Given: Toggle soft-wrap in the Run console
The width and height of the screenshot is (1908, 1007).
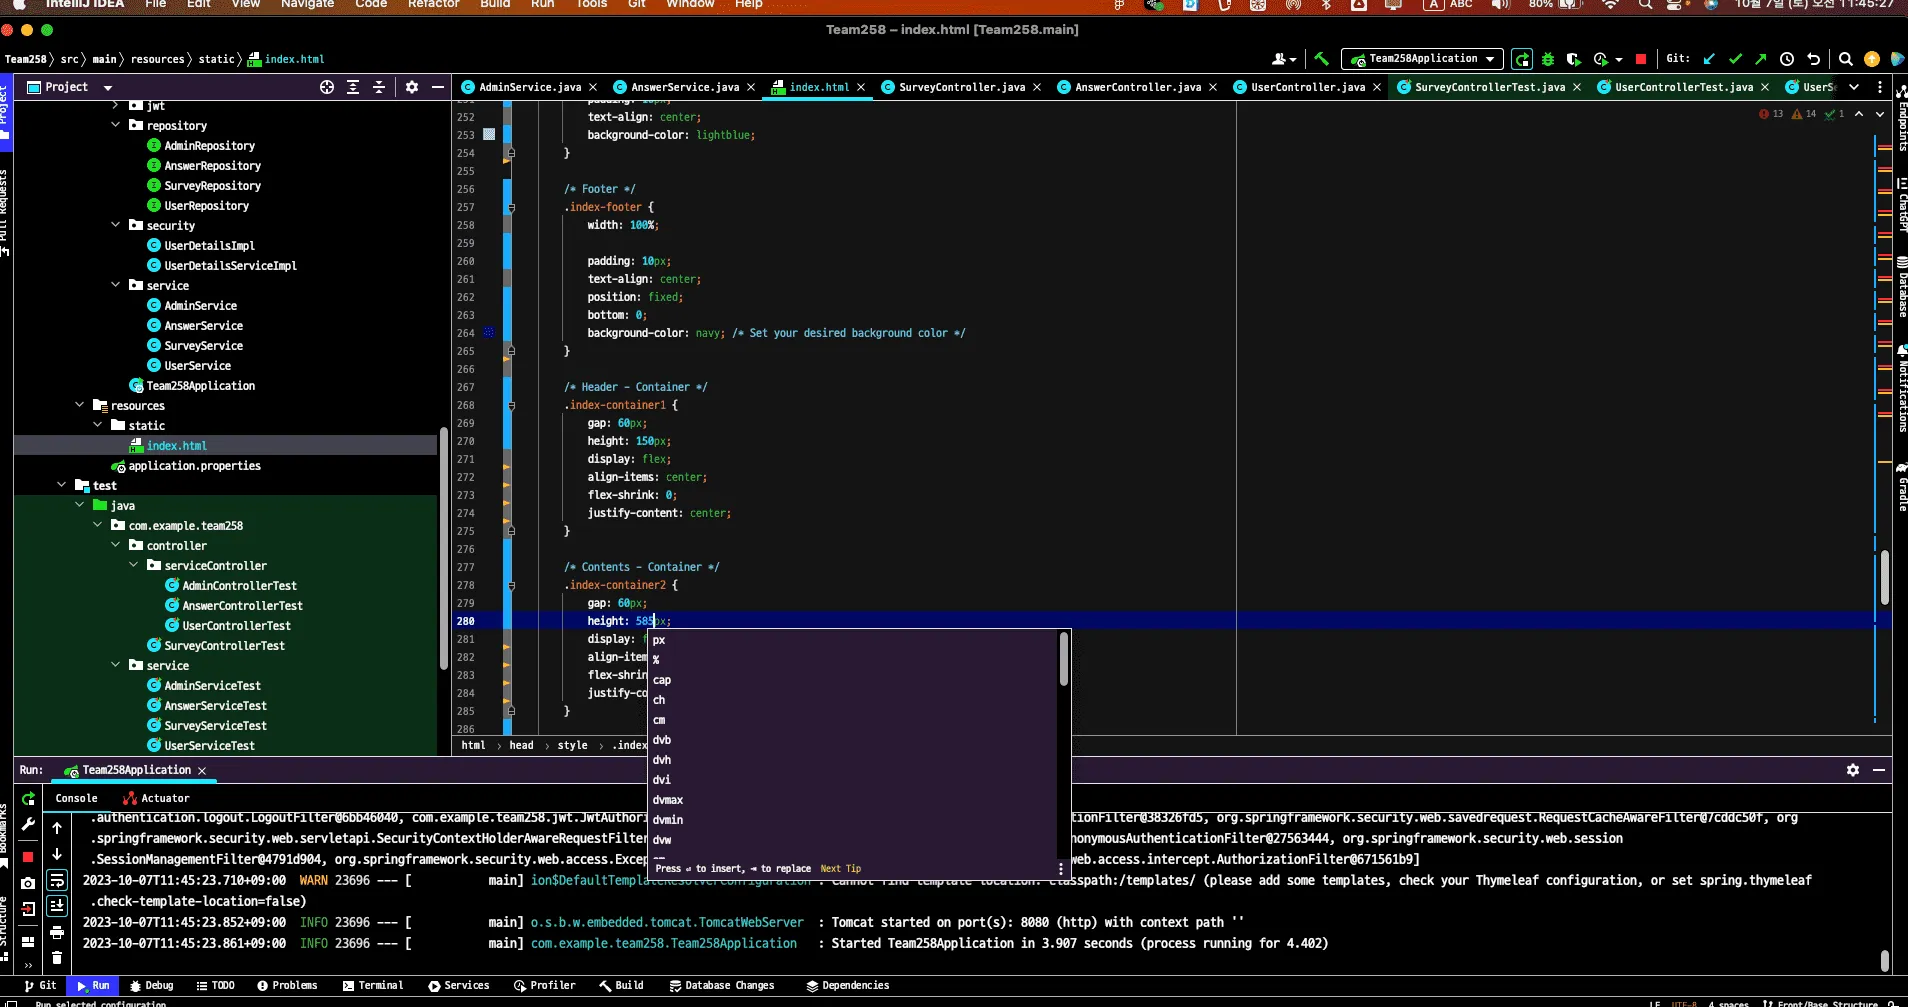Looking at the screenshot, I should tap(57, 880).
